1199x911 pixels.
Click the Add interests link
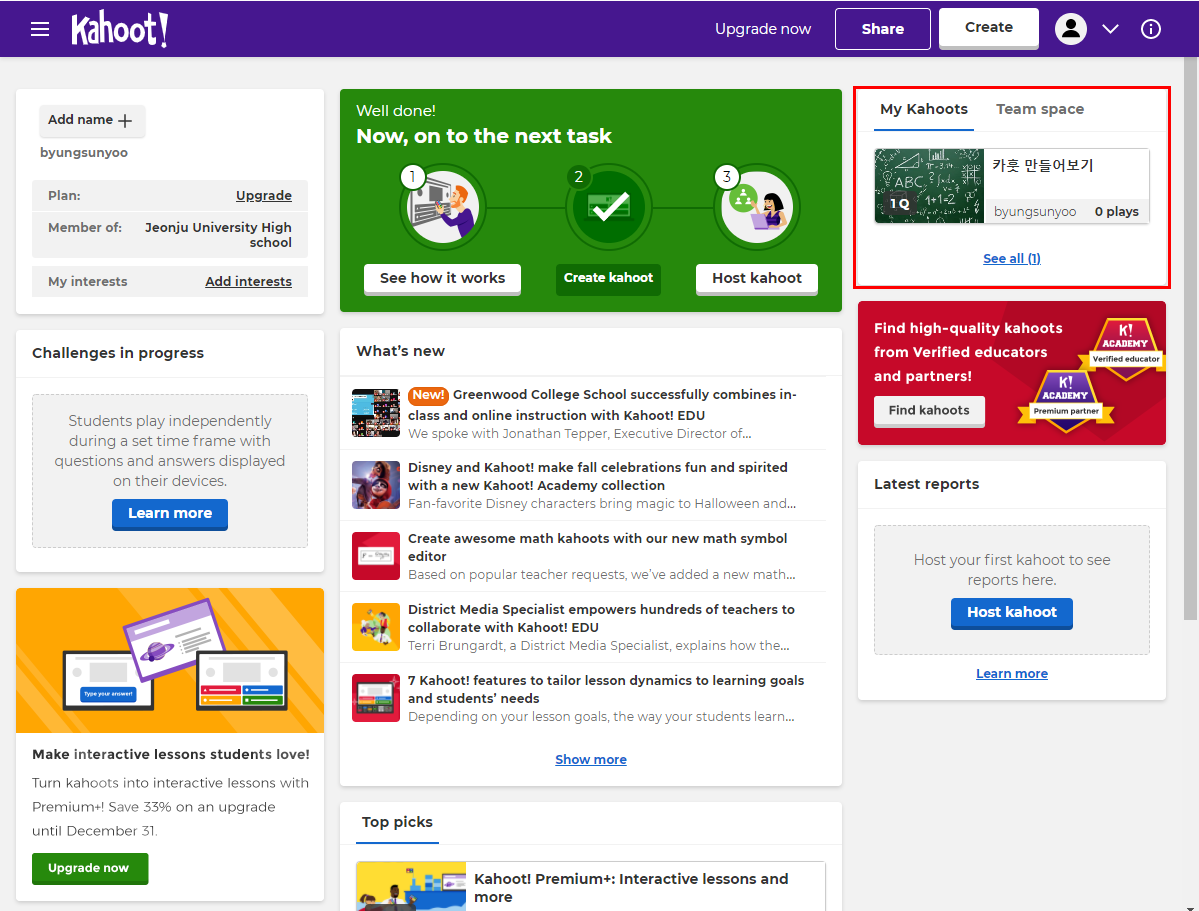click(x=249, y=281)
